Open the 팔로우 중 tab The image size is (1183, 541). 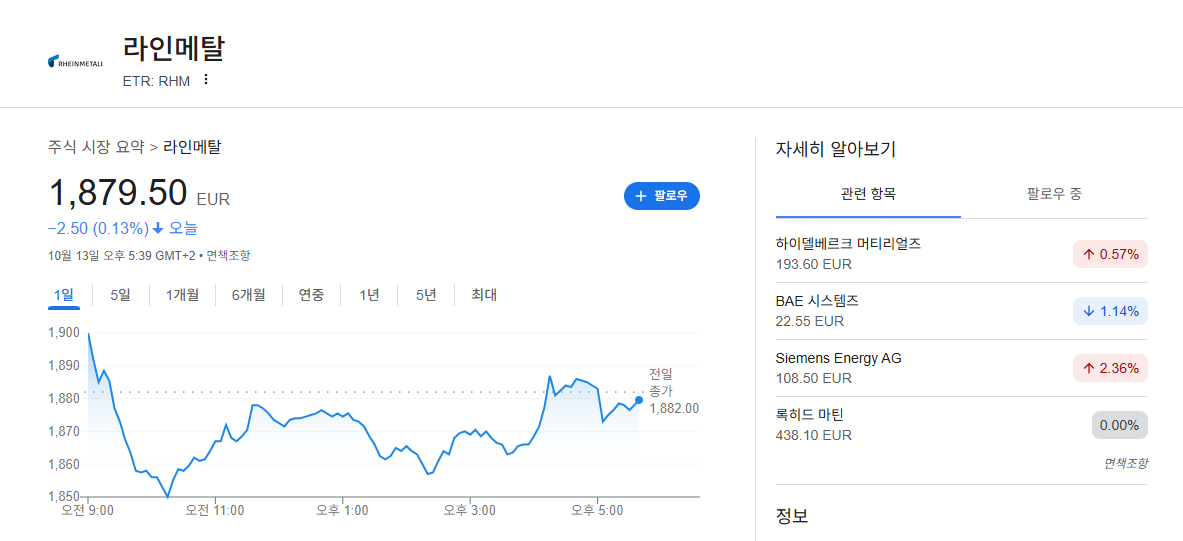[1054, 194]
